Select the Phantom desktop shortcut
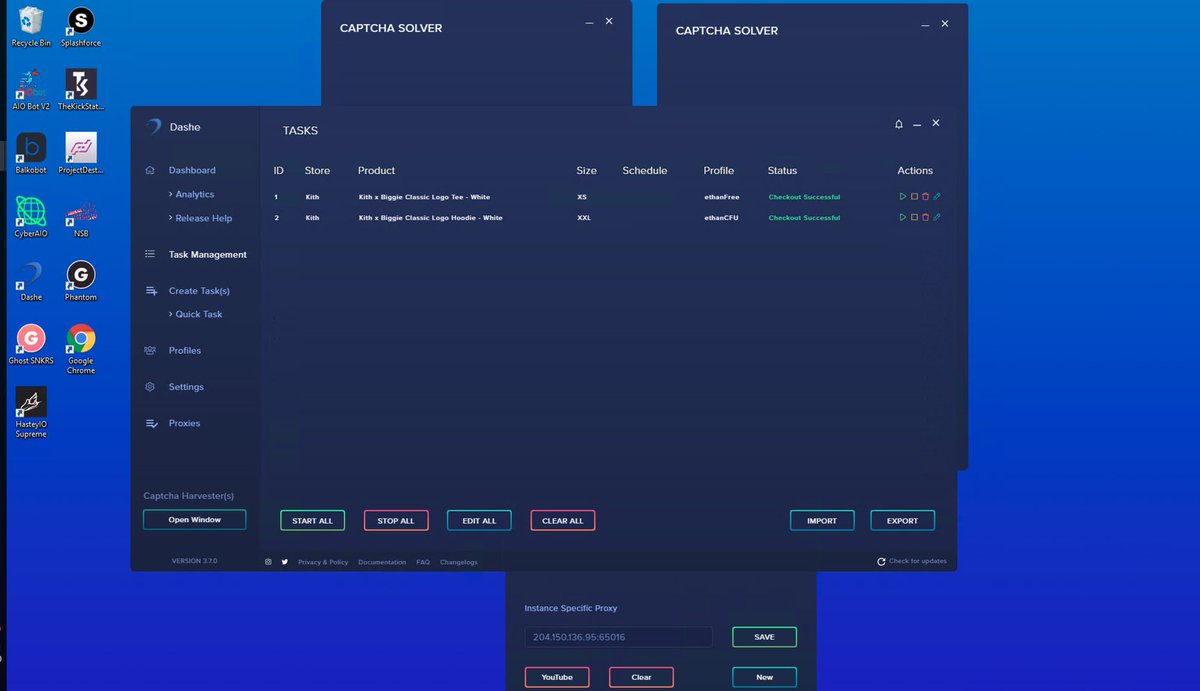This screenshot has height=691, width=1200. (x=81, y=280)
